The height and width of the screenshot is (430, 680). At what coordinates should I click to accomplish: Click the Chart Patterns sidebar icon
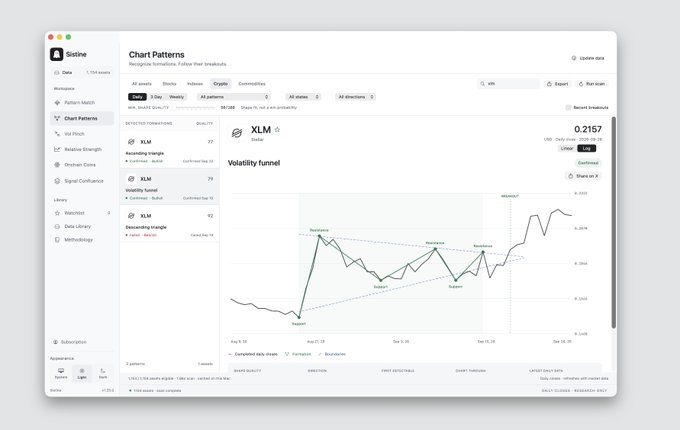click(57, 118)
